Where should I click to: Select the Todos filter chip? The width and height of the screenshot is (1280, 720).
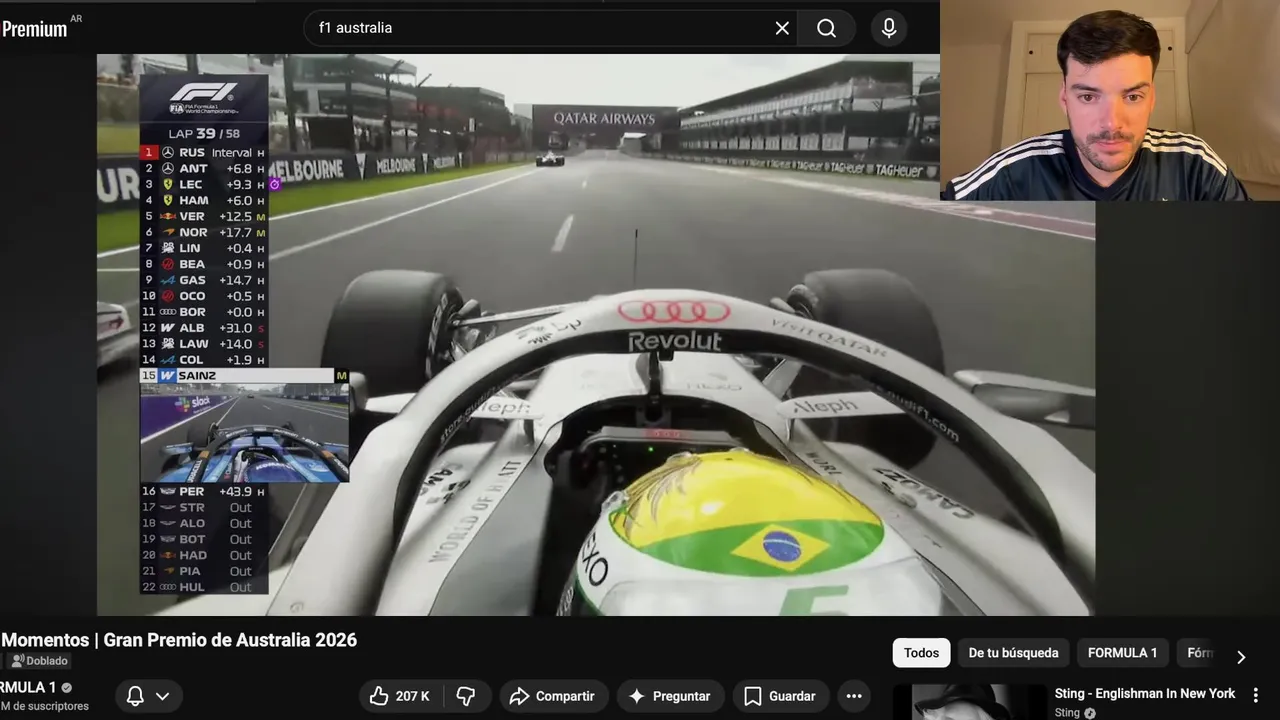click(x=921, y=653)
